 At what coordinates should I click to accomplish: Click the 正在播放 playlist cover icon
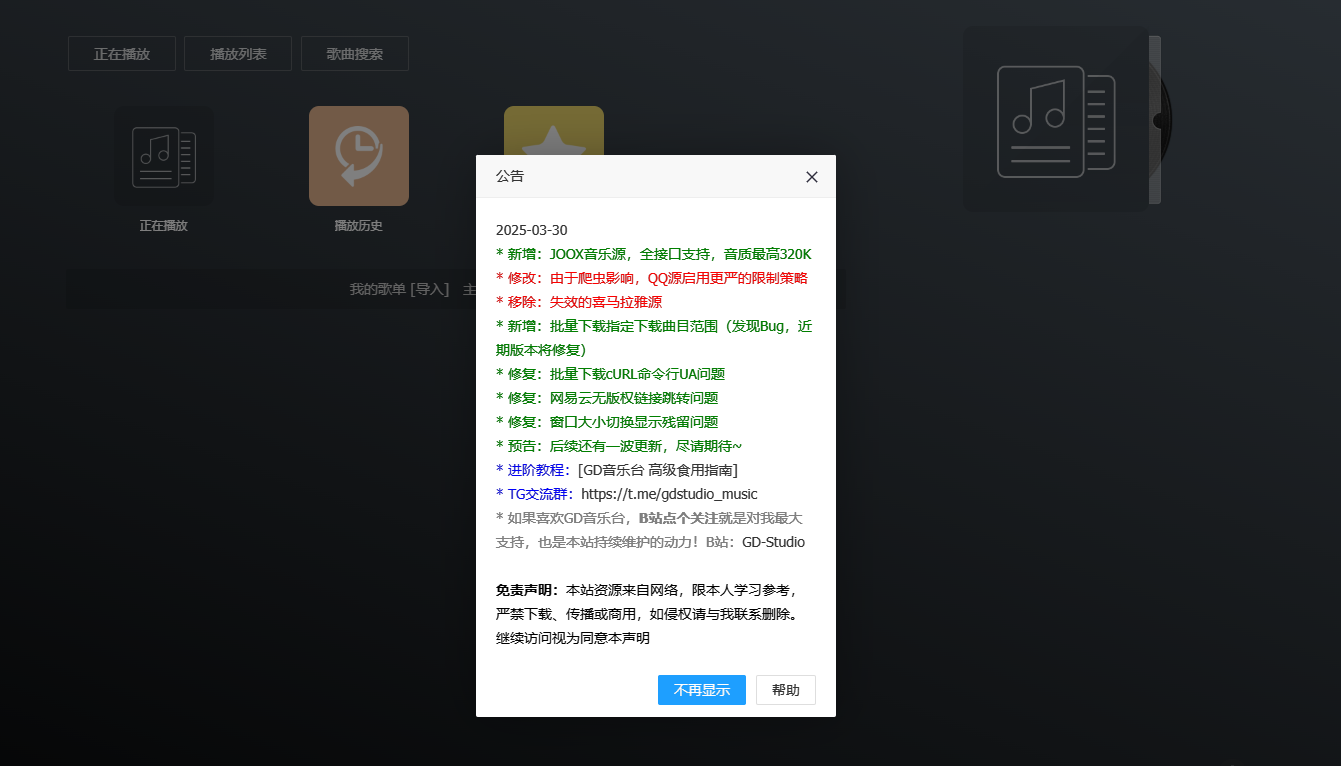click(163, 156)
